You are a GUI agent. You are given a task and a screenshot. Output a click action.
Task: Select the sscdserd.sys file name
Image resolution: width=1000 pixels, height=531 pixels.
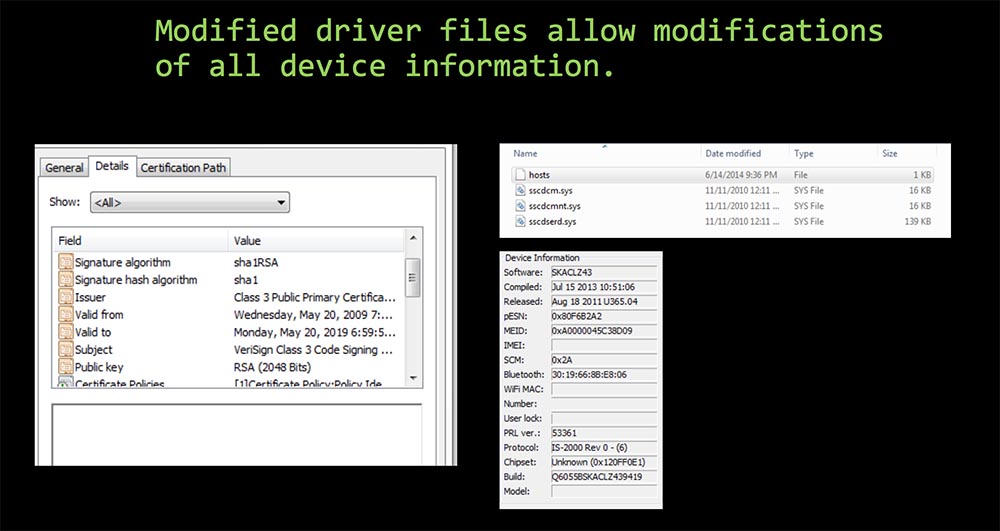pyautogui.click(x=552, y=221)
